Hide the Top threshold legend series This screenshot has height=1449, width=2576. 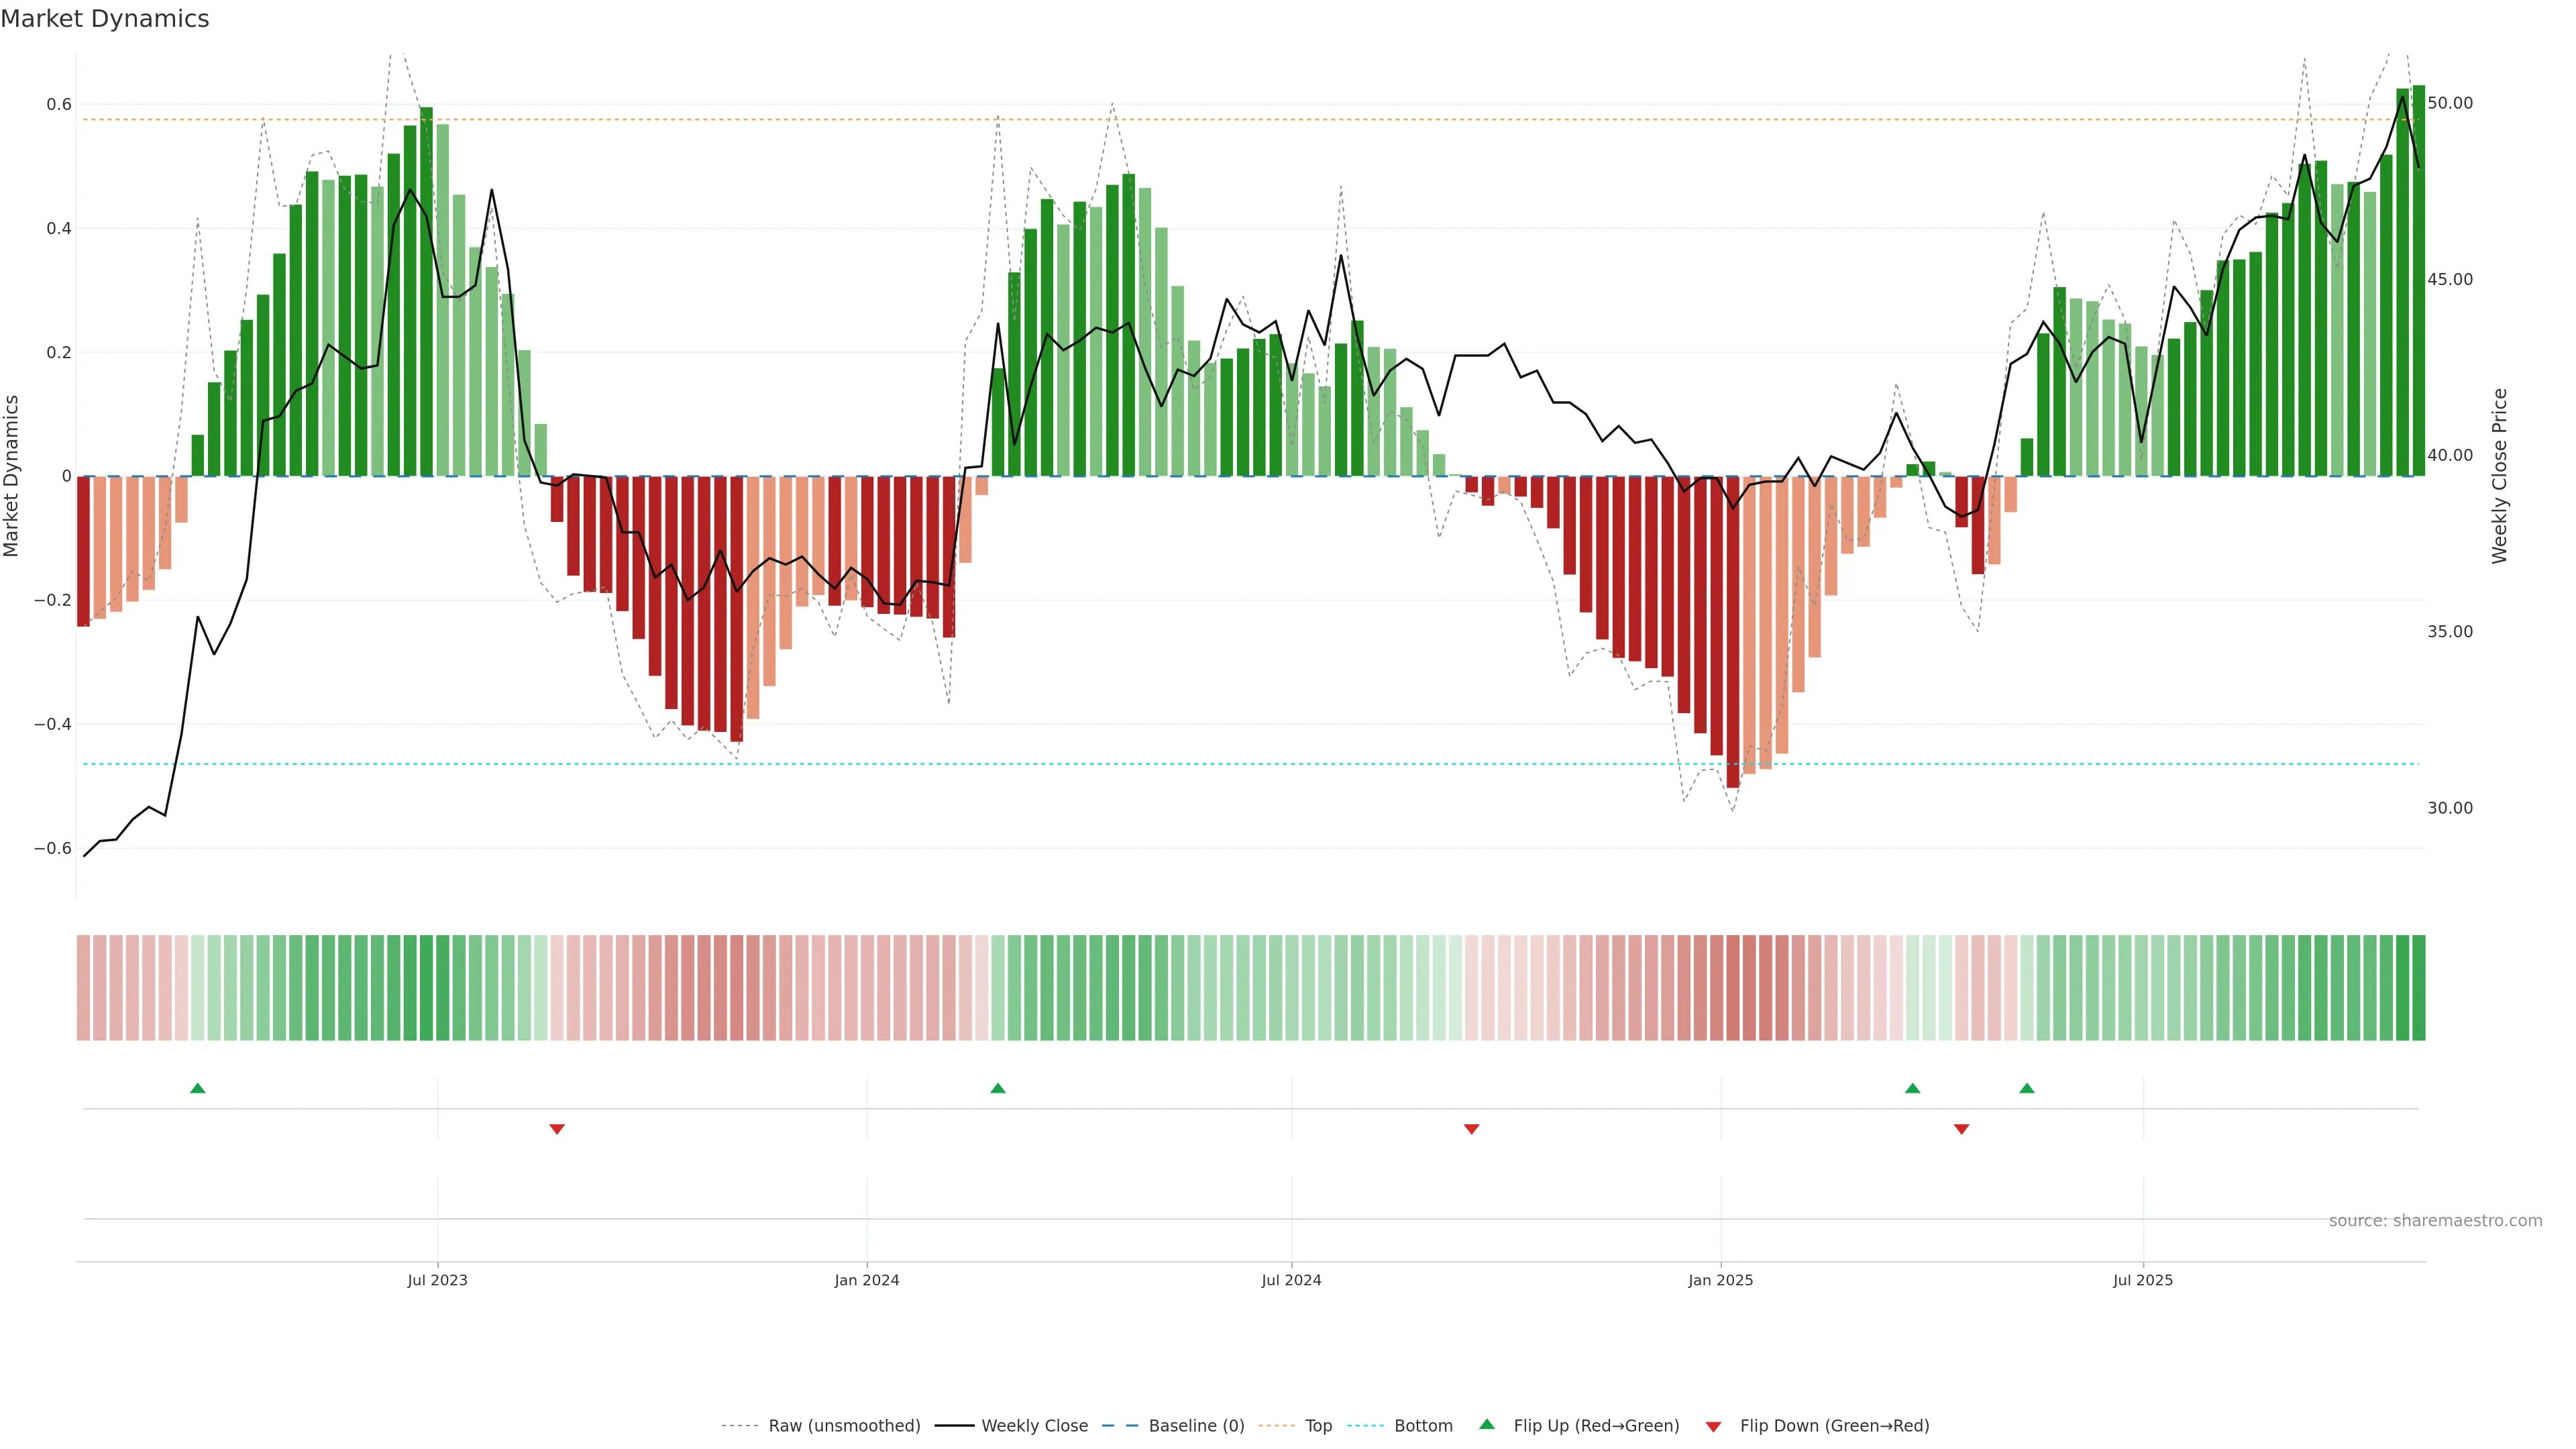pyautogui.click(x=1318, y=1426)
